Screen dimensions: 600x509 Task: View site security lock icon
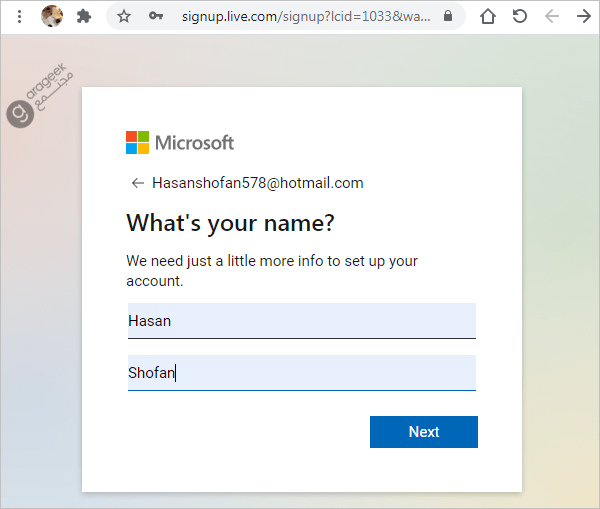pyautogui.click(x=448, y=16)
